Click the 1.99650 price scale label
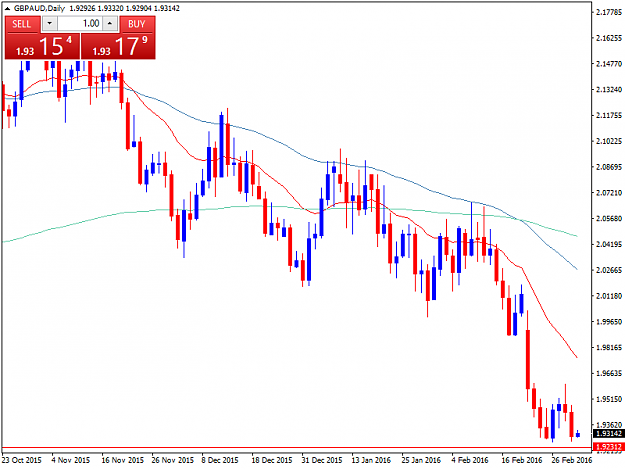The width and height of the screenshot is (625, 469). pos(609,322)
